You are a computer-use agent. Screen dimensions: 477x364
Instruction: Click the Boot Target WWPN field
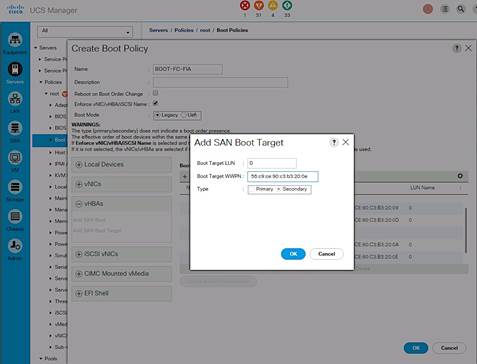(x=283, y=176)
